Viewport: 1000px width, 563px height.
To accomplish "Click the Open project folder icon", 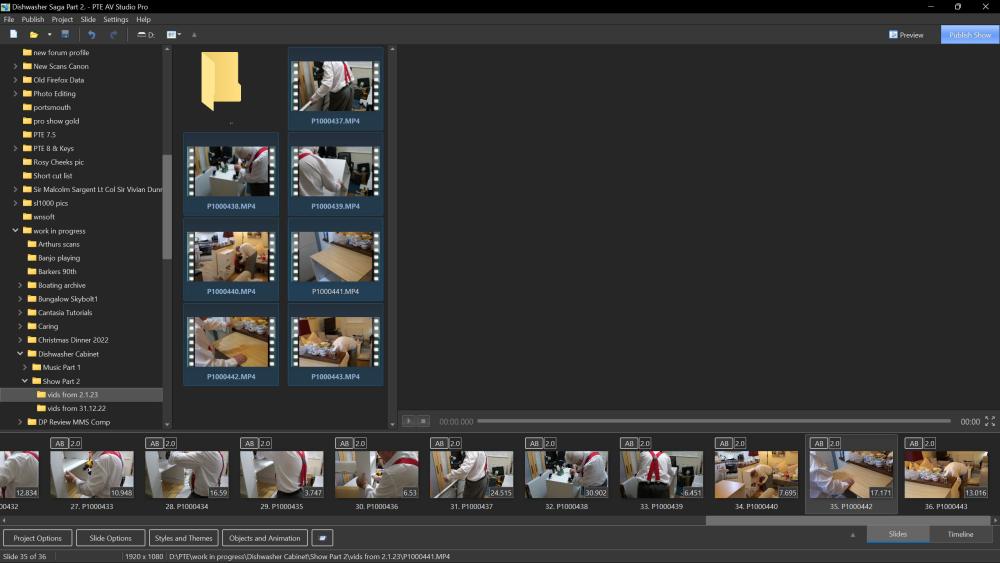I will 34,35.
